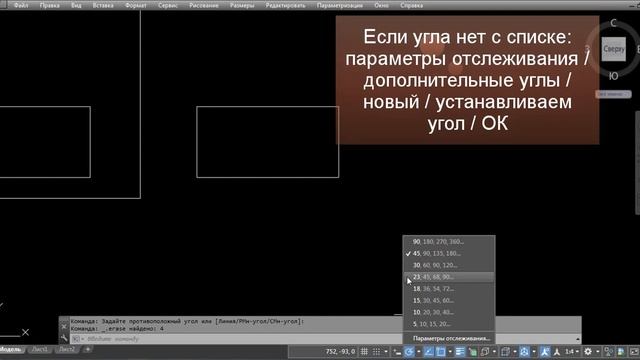Viewport: 640px width, 360px height.
Task: Open object snap dropdown arrow
Action: [450, 351]
